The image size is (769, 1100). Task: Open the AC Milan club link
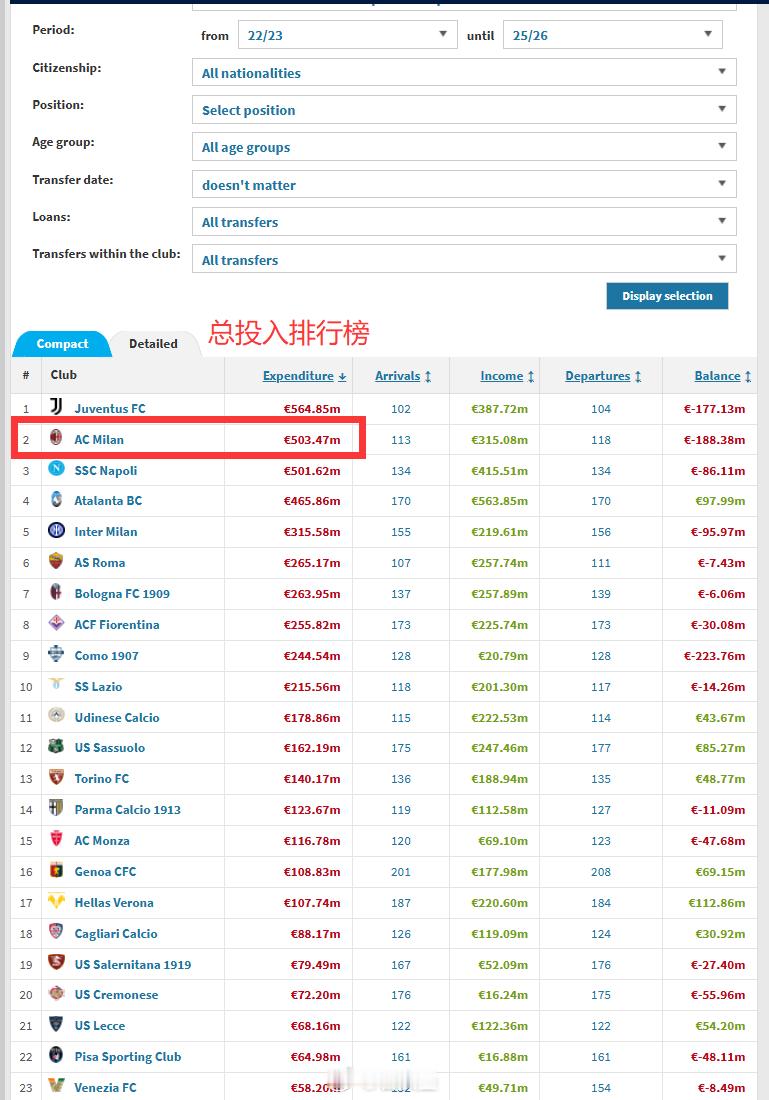pyautogui.click(x=99, y=440)
